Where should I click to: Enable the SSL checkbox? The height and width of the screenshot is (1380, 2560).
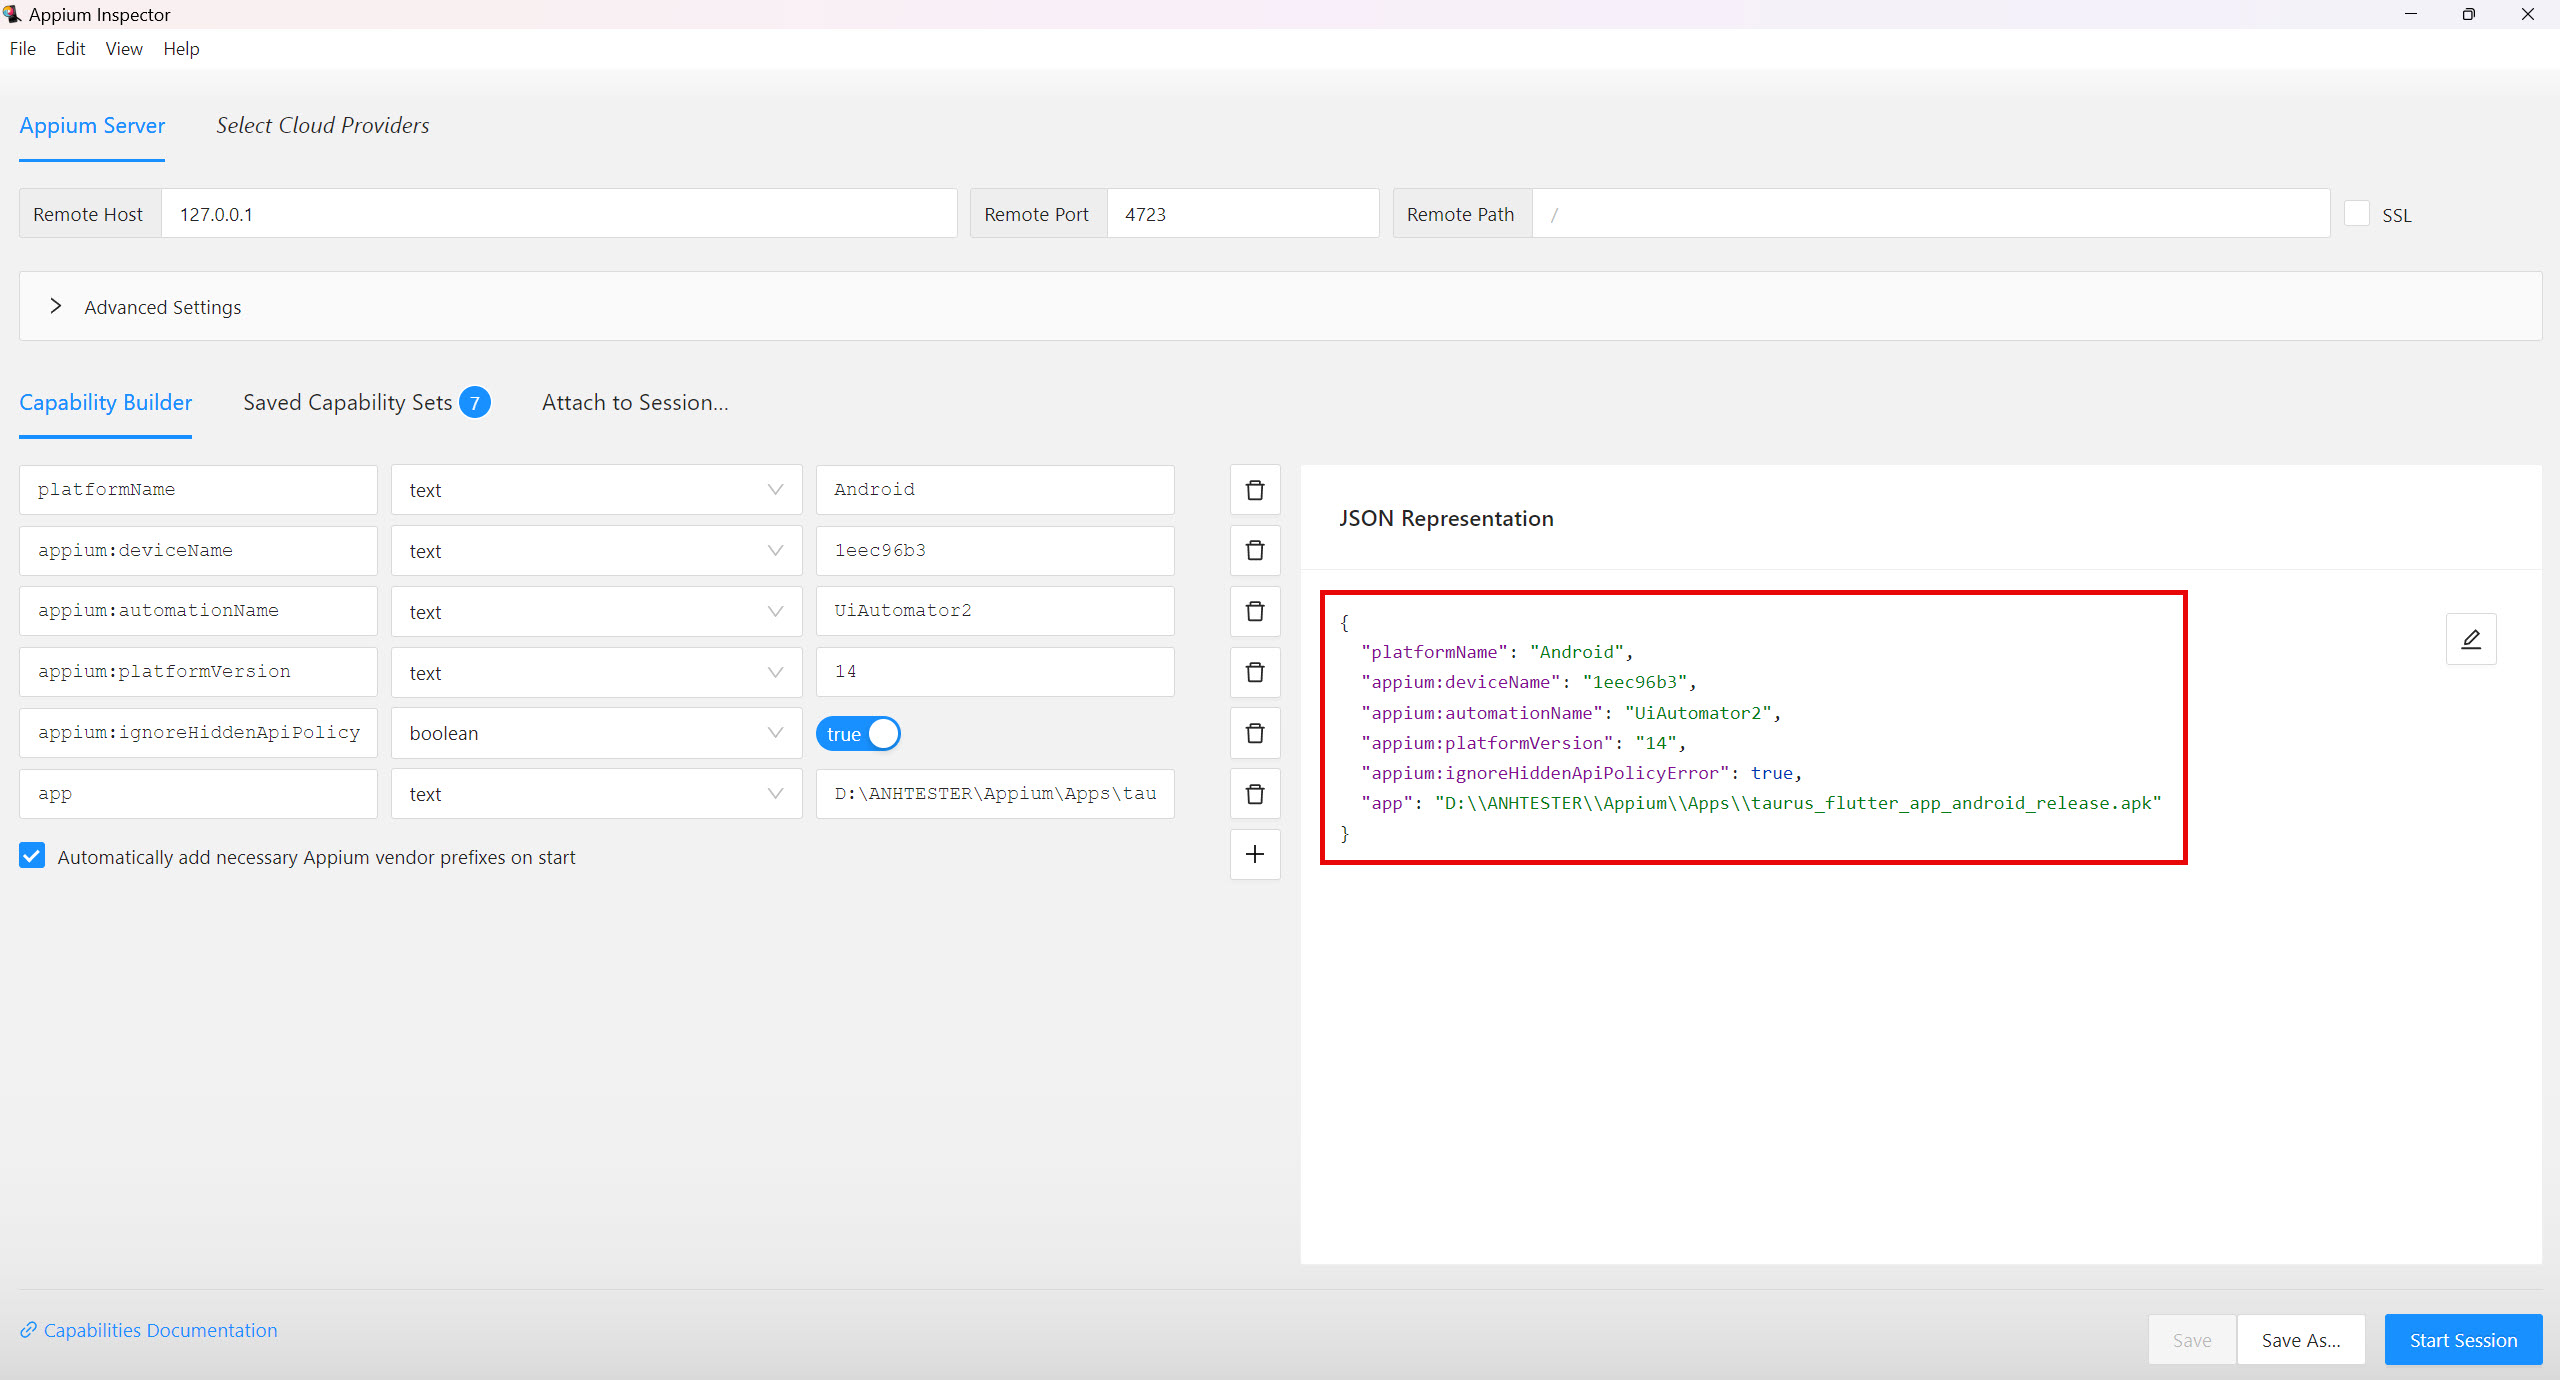coord(2357,214)
